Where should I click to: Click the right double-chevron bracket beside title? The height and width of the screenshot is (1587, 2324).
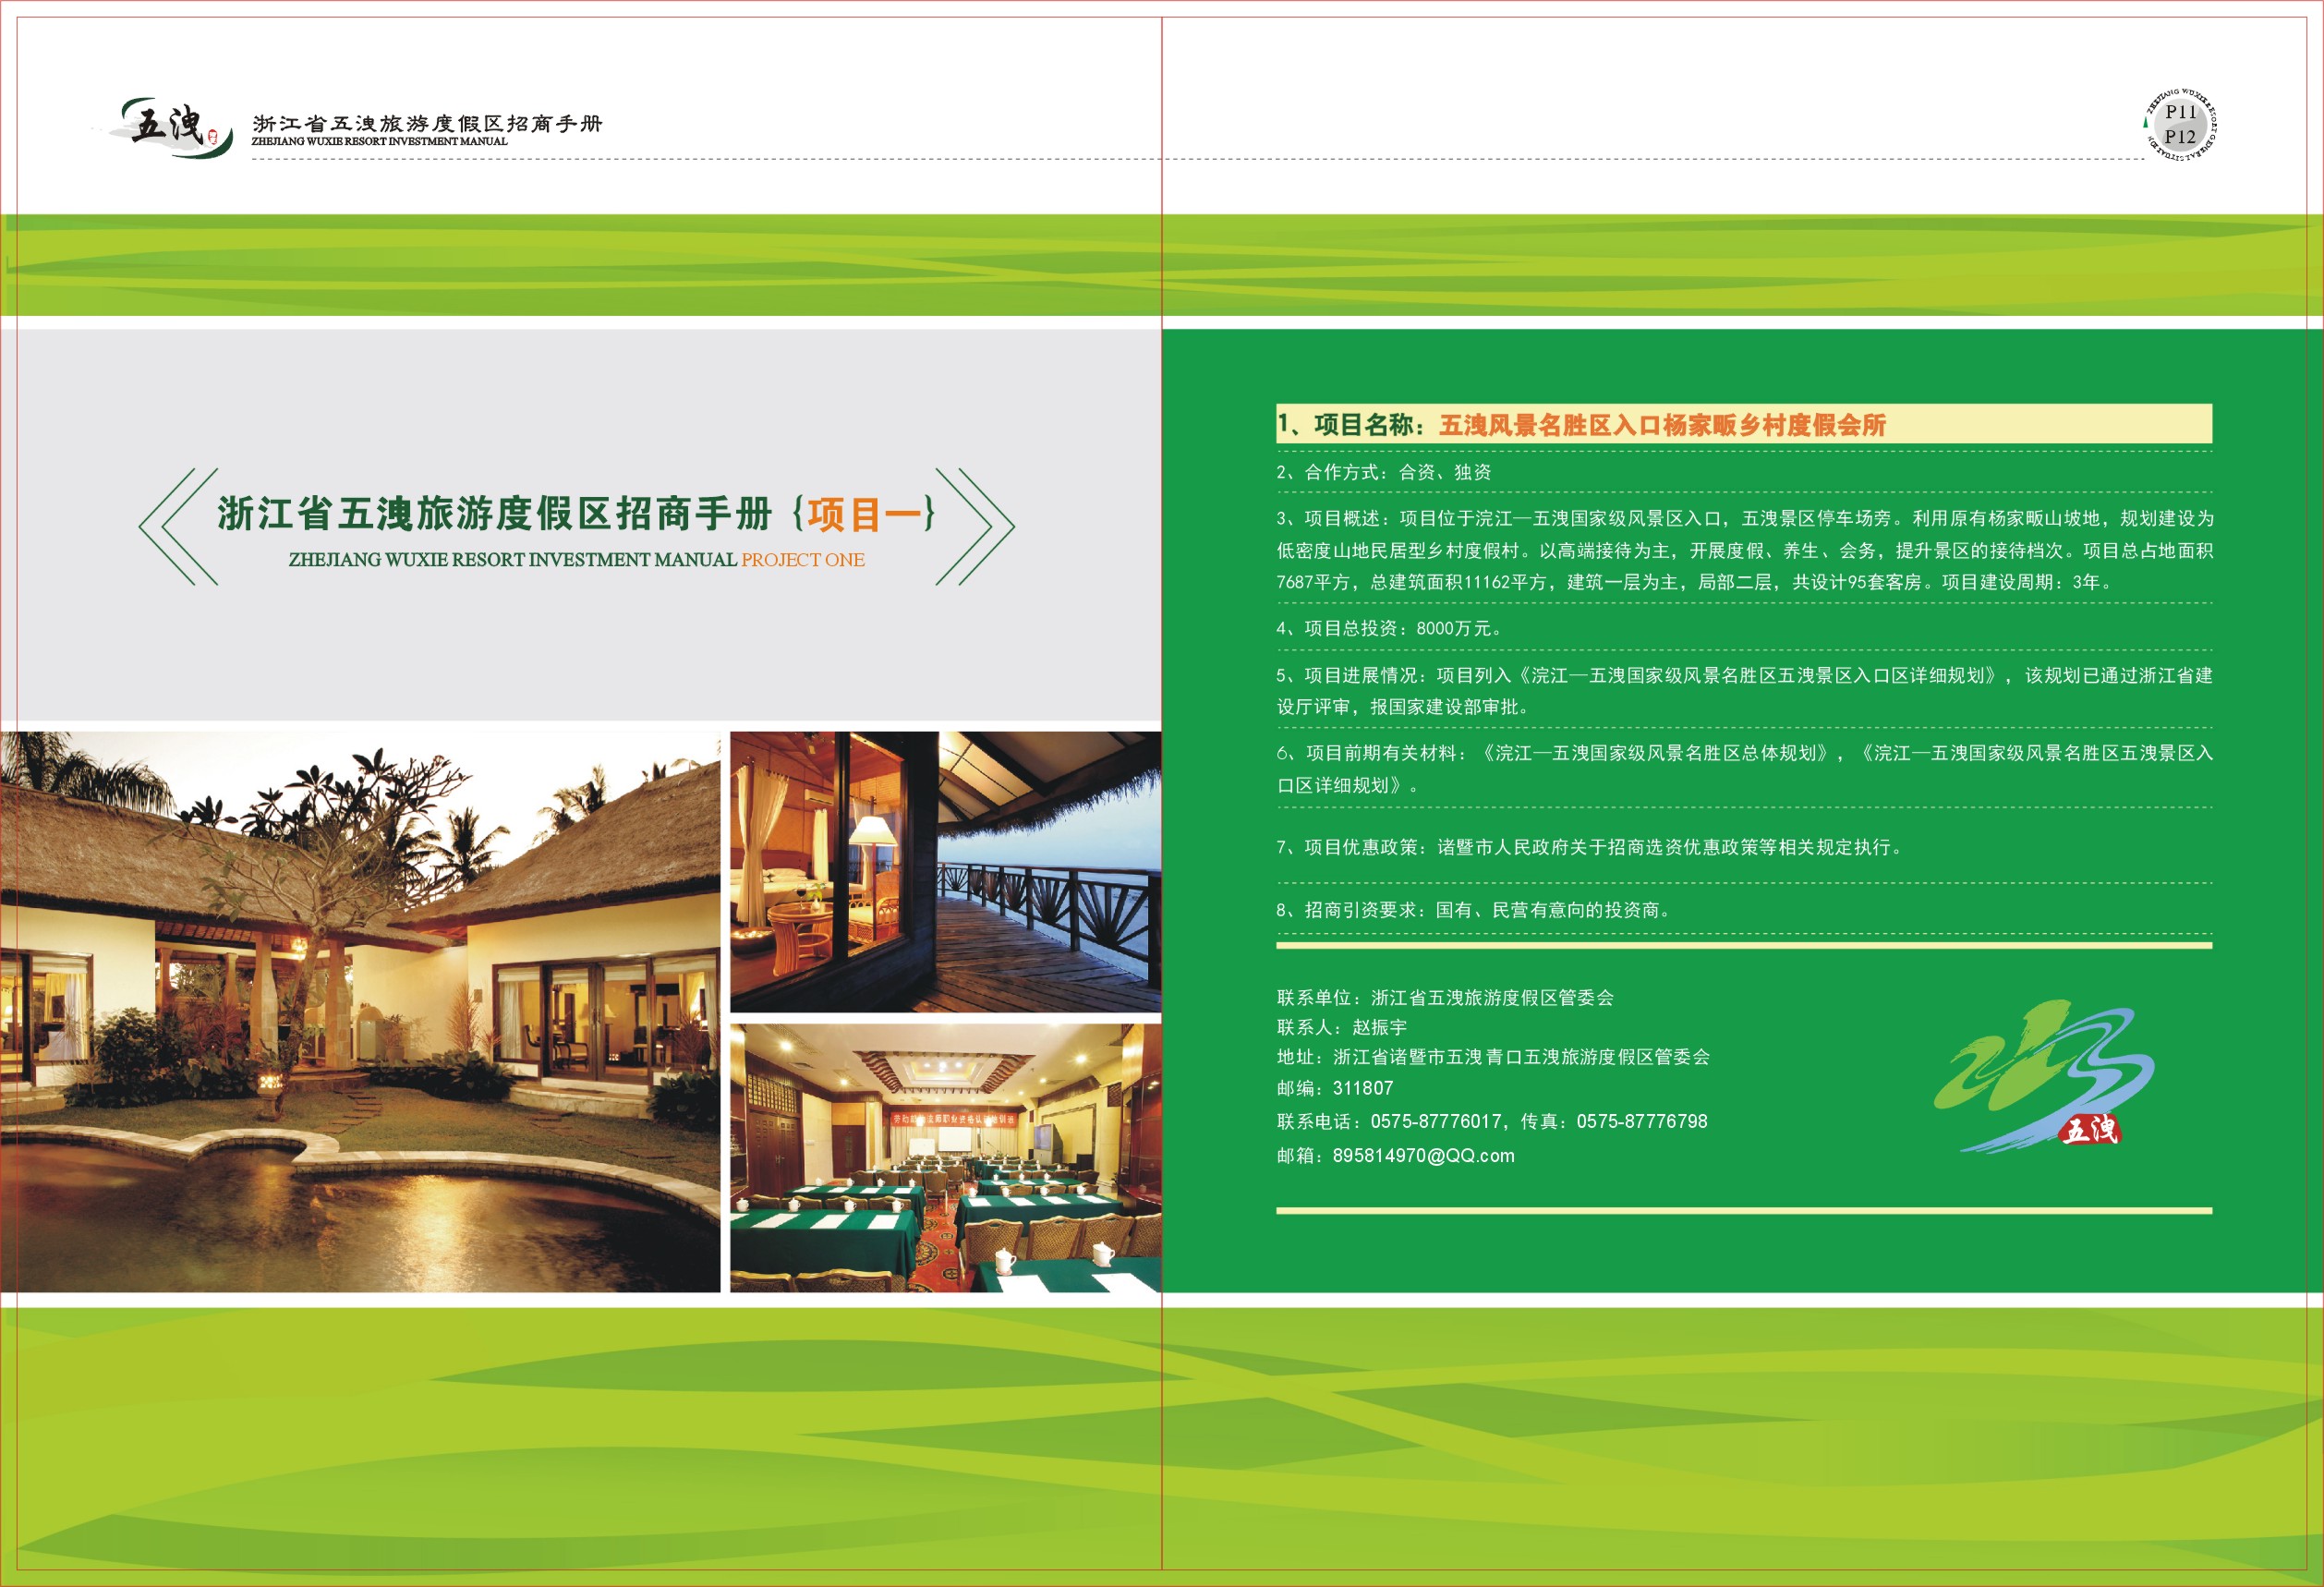[x=975, y=526]
